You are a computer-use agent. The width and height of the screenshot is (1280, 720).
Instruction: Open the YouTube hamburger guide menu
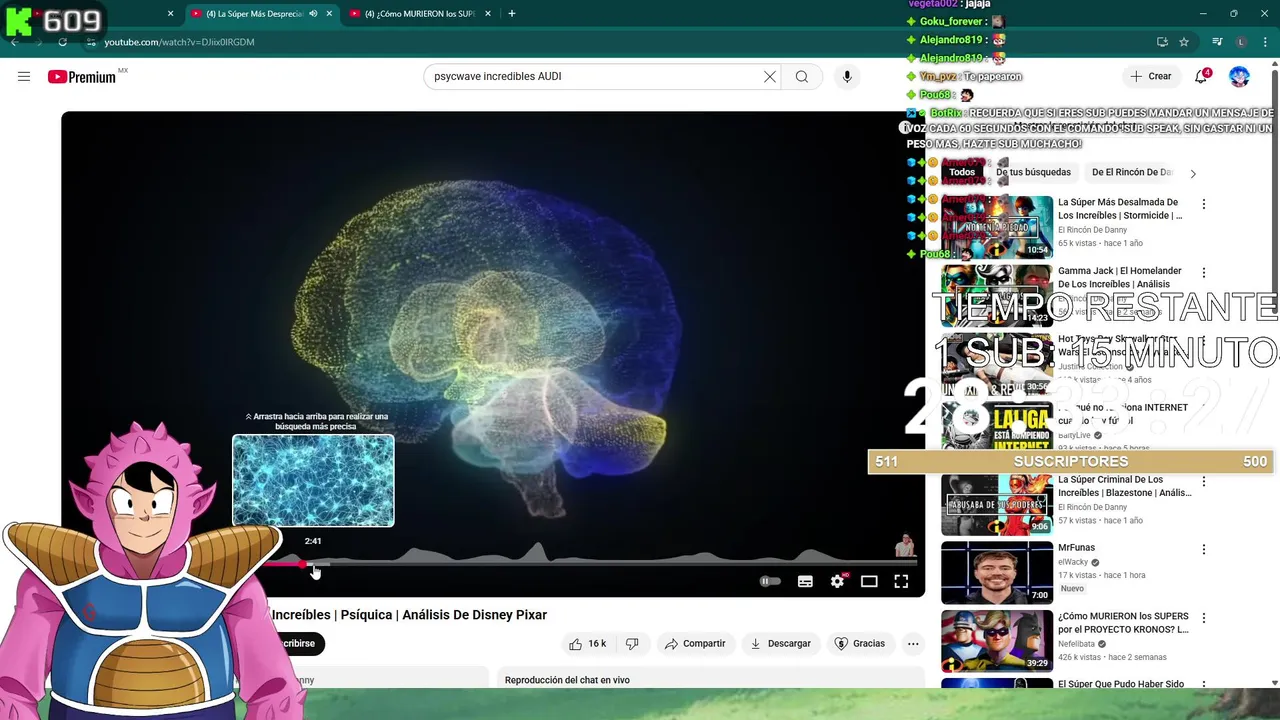coord(24,76)
